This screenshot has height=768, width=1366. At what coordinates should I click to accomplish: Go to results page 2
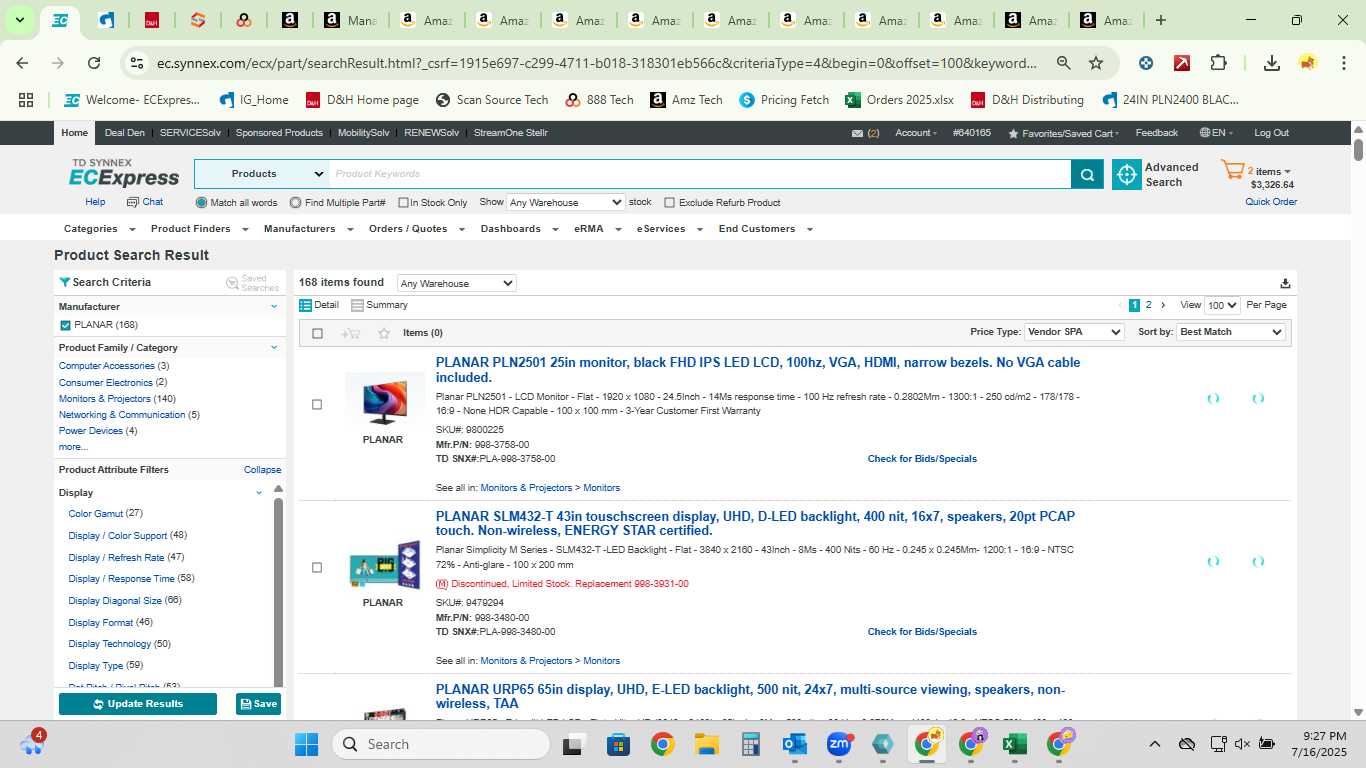point(1148,305)
